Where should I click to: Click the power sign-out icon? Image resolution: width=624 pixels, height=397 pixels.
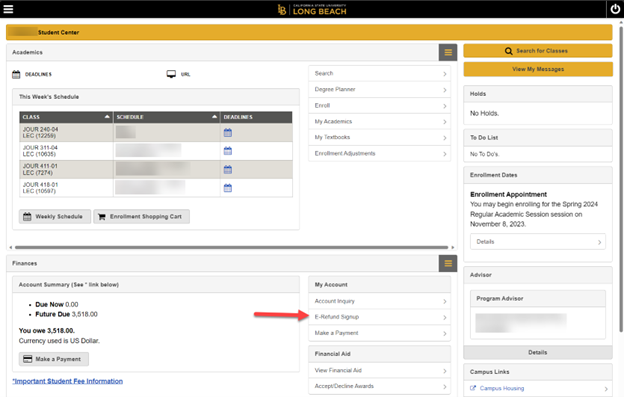click(x=615, y=9)
